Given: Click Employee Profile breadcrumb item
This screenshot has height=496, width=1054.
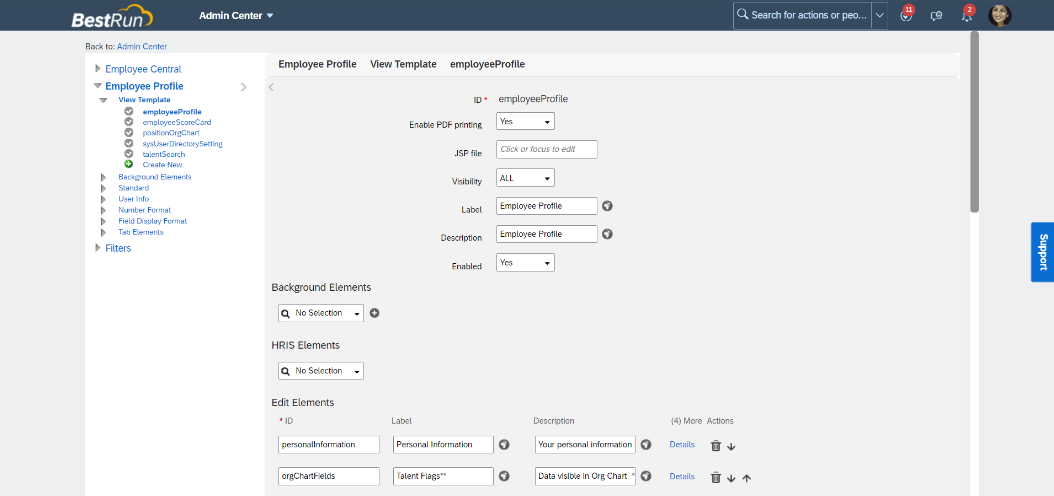Looking at the screenshot, I should 317,65.
